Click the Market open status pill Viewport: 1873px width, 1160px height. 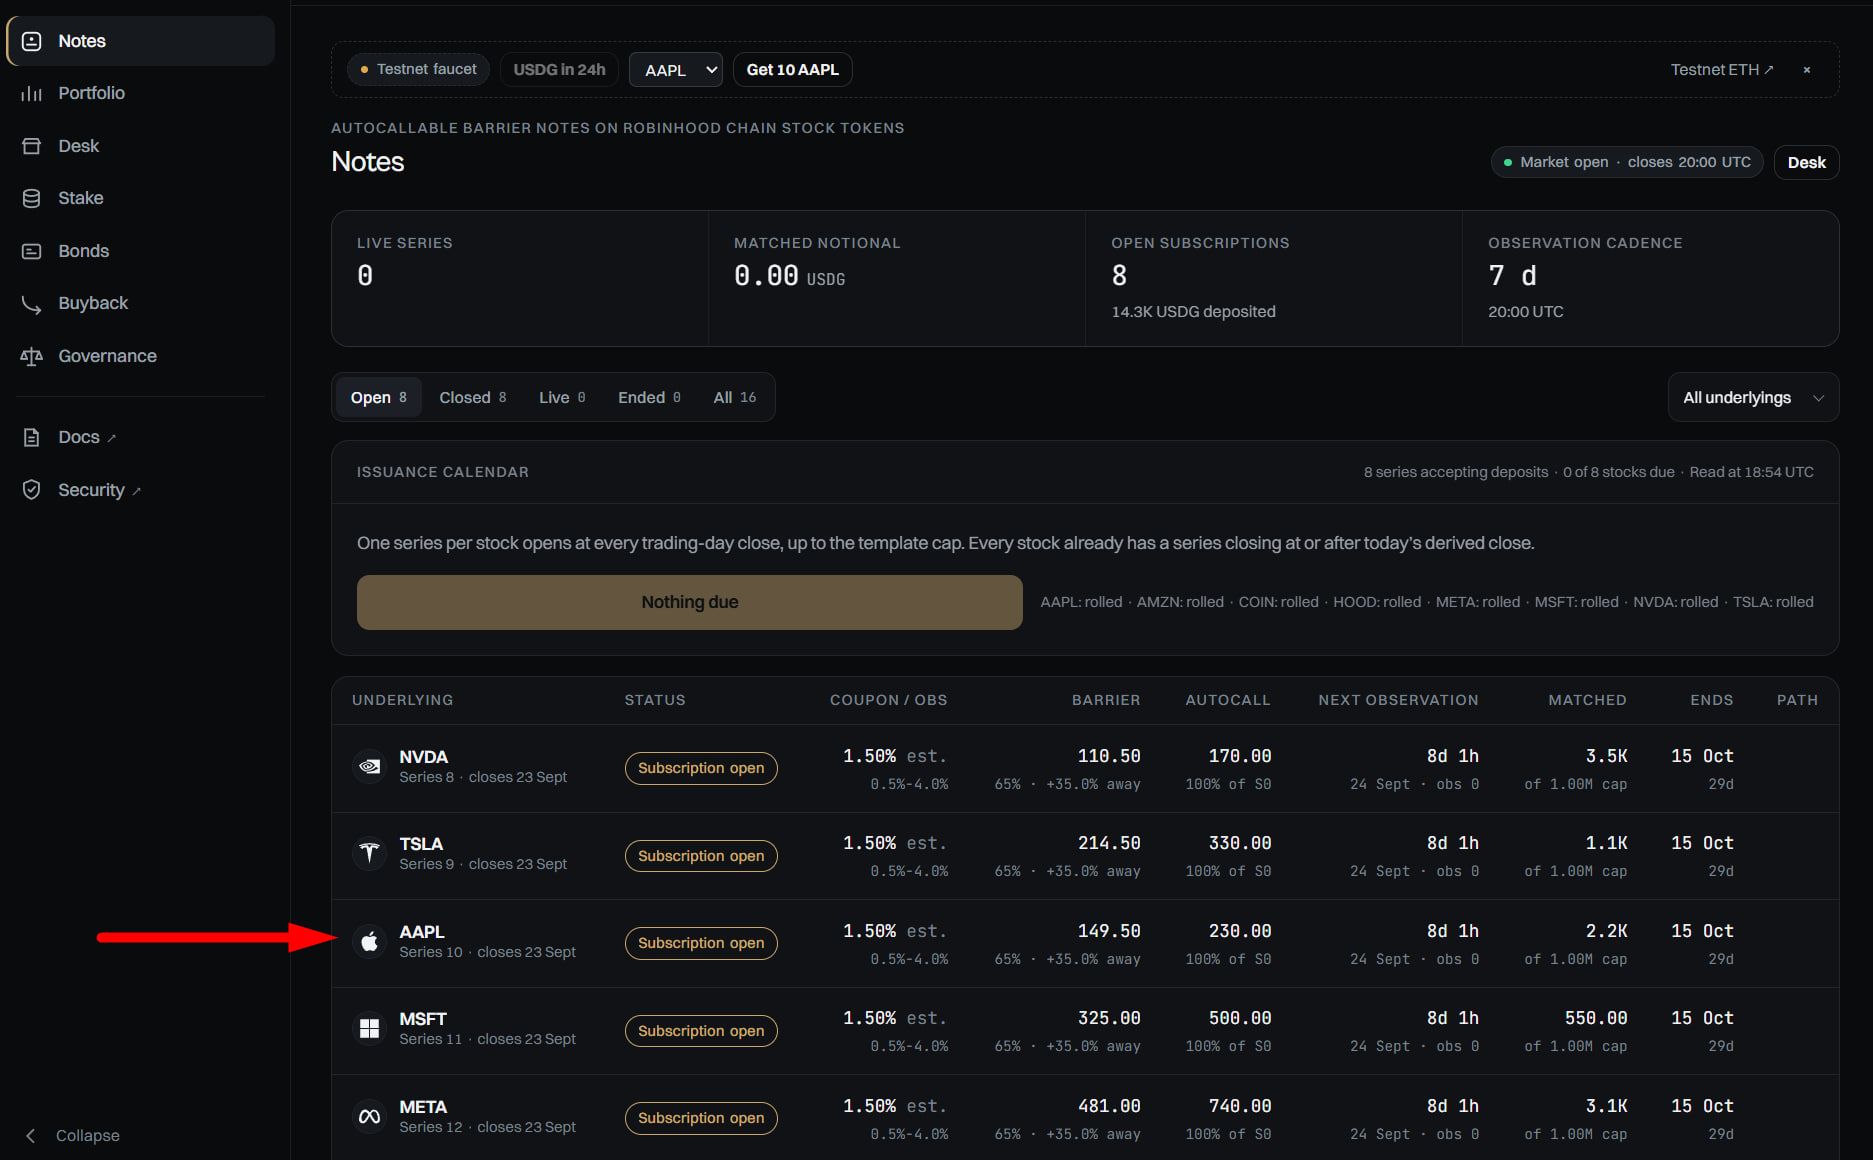(1627, 162)
